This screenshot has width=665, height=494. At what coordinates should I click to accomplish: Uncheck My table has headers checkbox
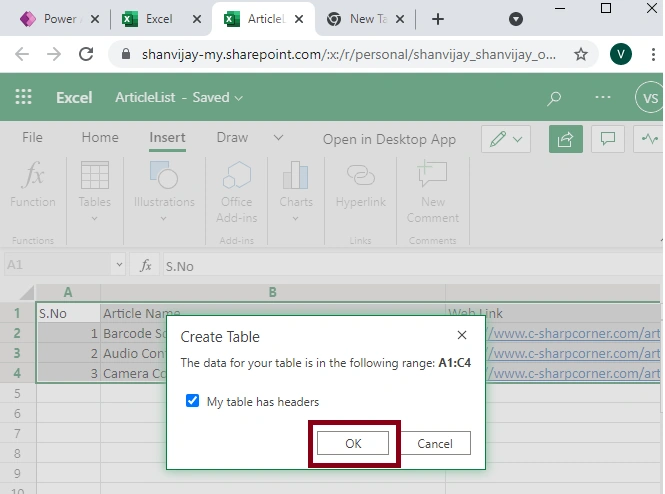pyautogui.click(x=193, y=401)
